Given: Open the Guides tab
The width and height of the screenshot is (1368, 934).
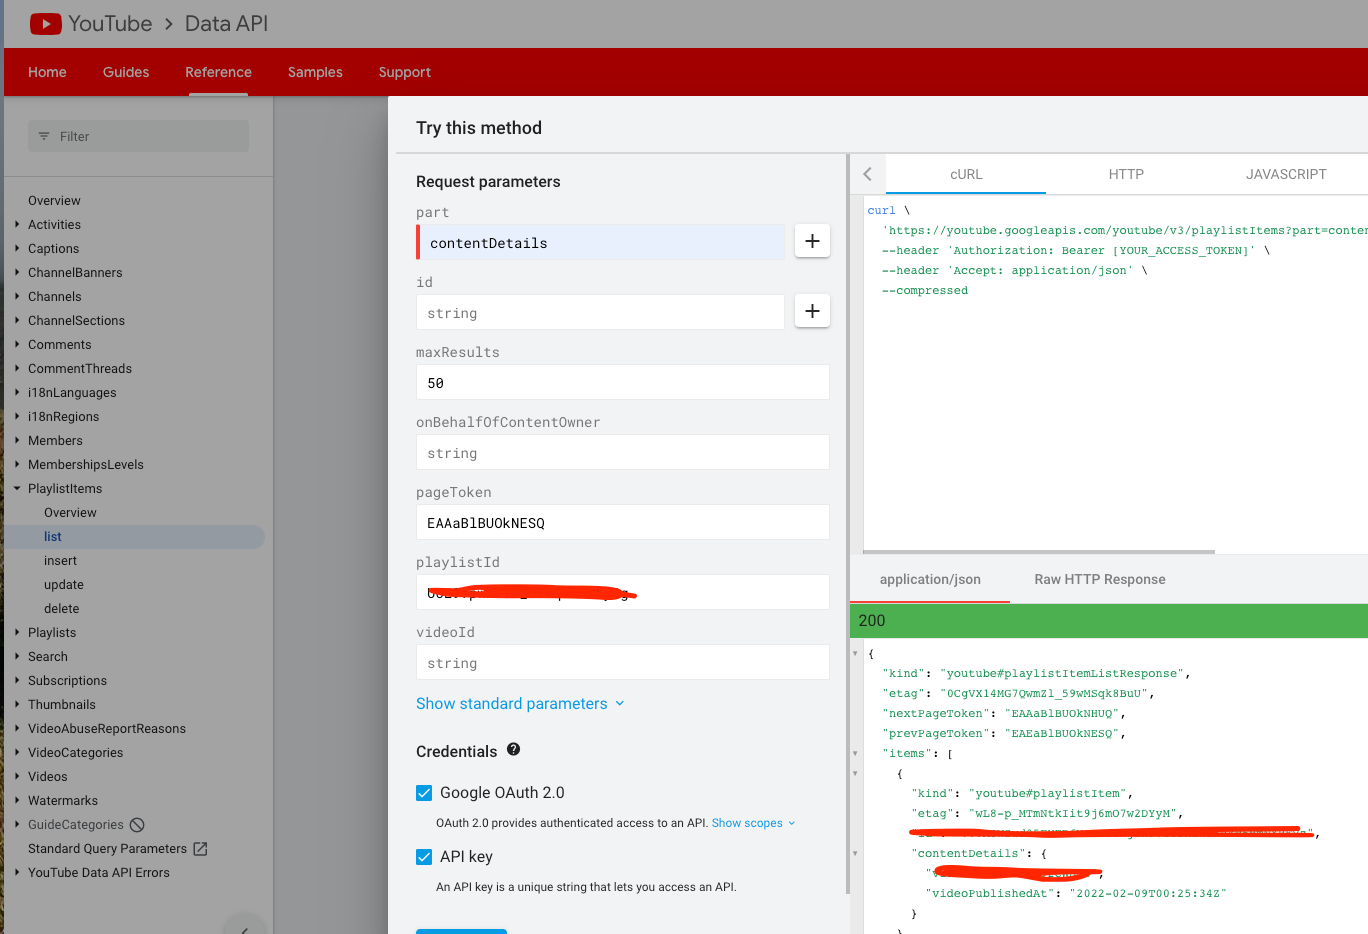Looking at the screenshot, I should [126, 72].
